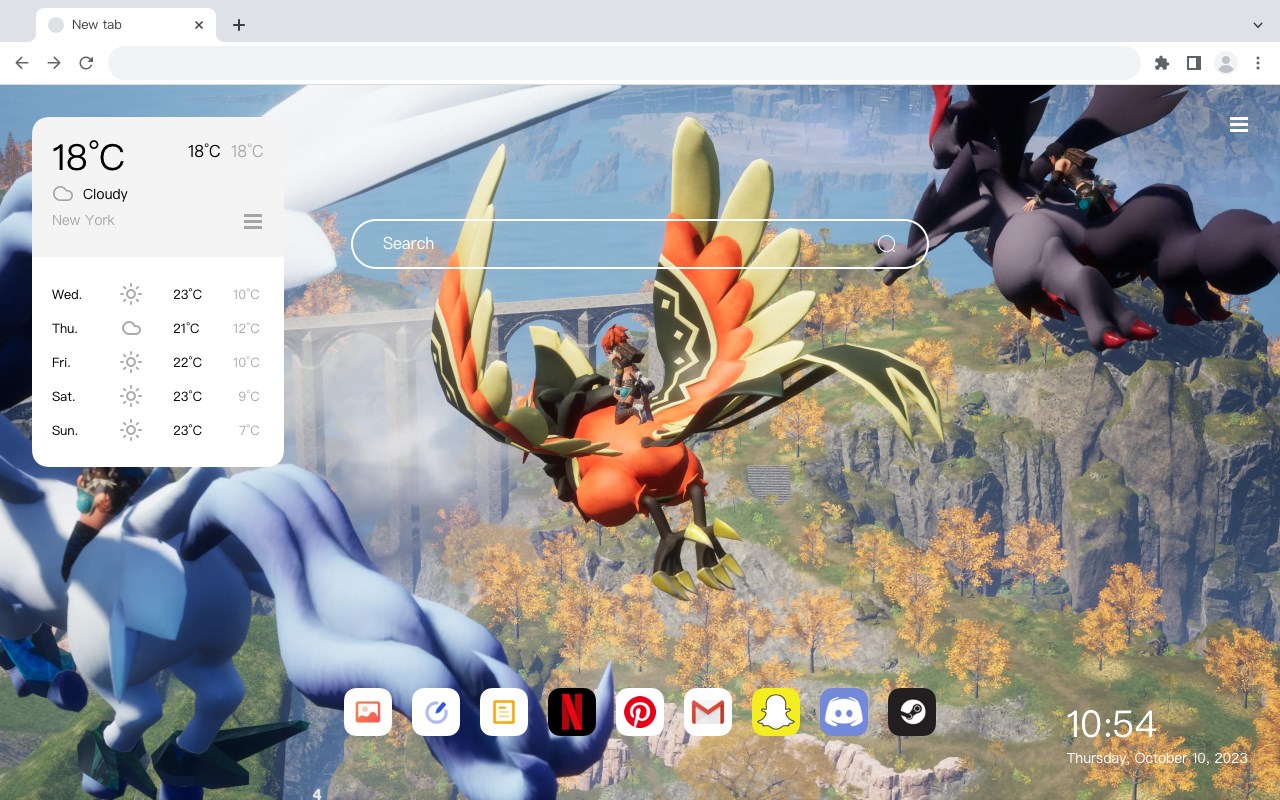
Task: Click Thursday's 21°C high temperature
Action: [x=186, y=328]
